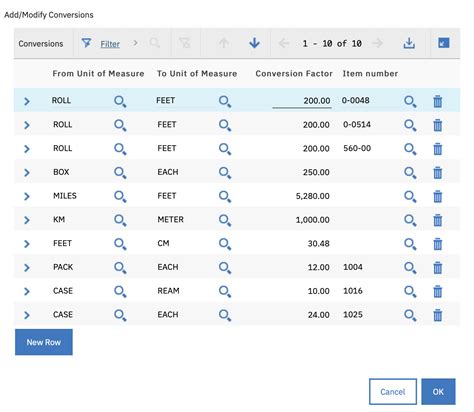
Task: Delete the BOX to EACH row
Action: 438,173
